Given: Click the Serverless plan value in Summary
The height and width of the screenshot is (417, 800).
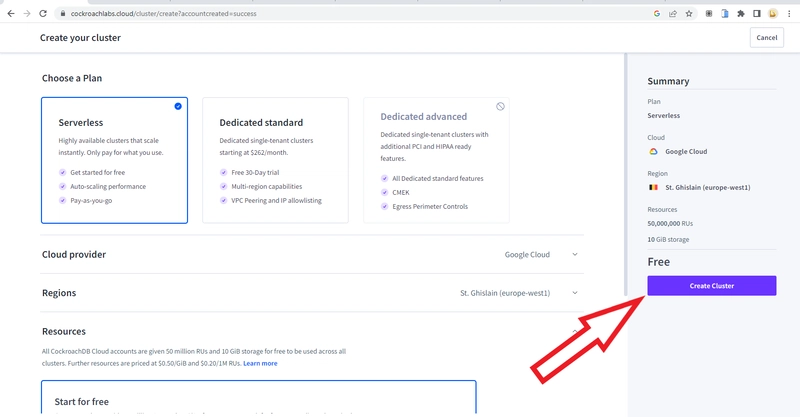Looking at the screenshot, I should click(x=663, y=116).
